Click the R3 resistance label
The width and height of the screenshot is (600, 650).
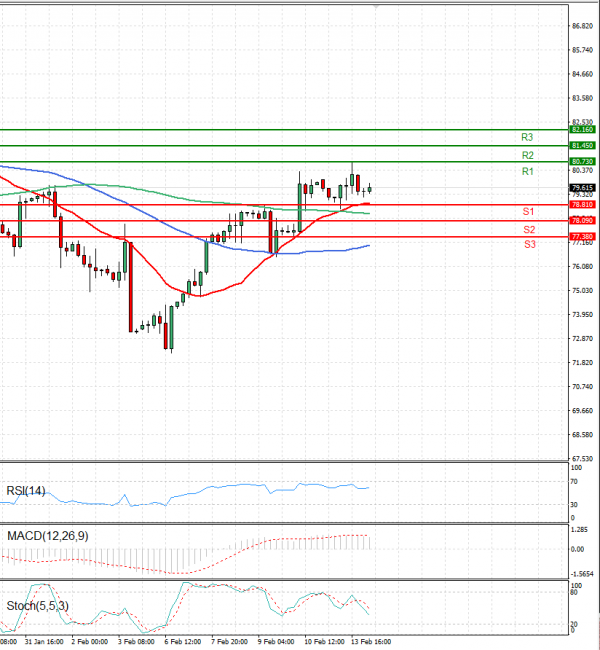[527, 137]
